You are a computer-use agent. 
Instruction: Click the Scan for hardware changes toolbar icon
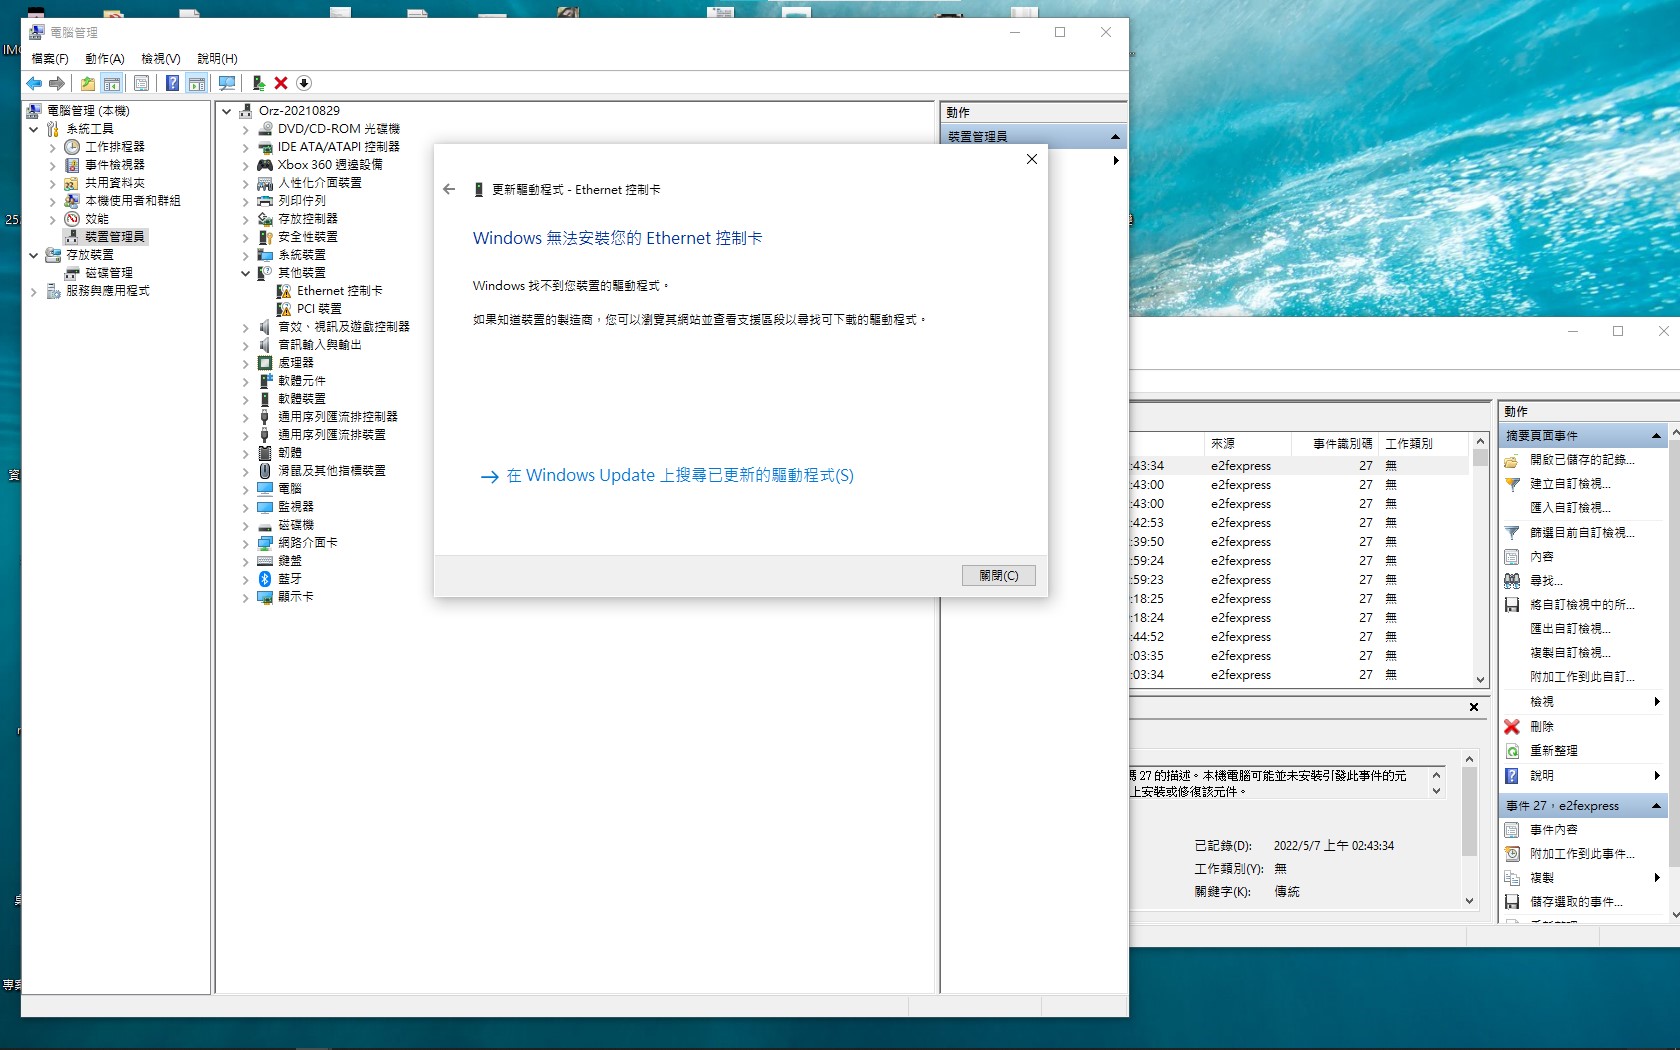[x=228, y=83]
